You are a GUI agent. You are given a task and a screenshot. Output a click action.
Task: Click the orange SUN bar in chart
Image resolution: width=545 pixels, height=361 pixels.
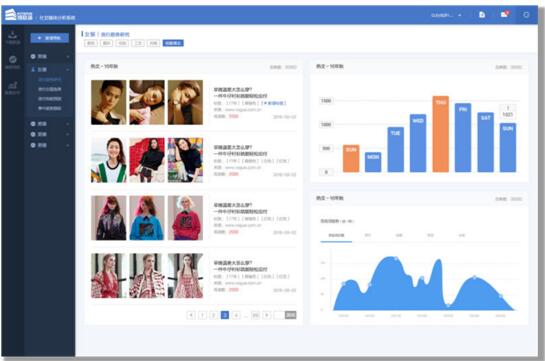(x=351, y=158)
